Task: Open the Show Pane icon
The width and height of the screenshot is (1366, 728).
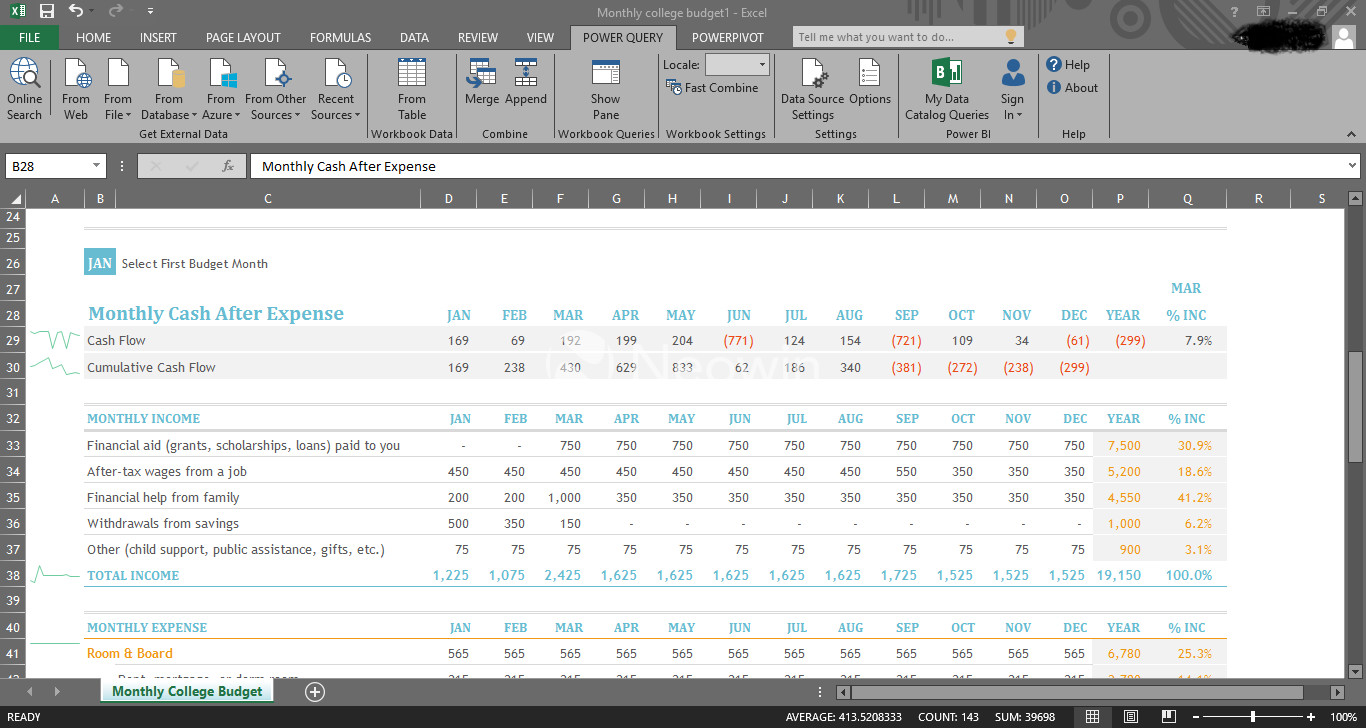Action: click(605, 89)
